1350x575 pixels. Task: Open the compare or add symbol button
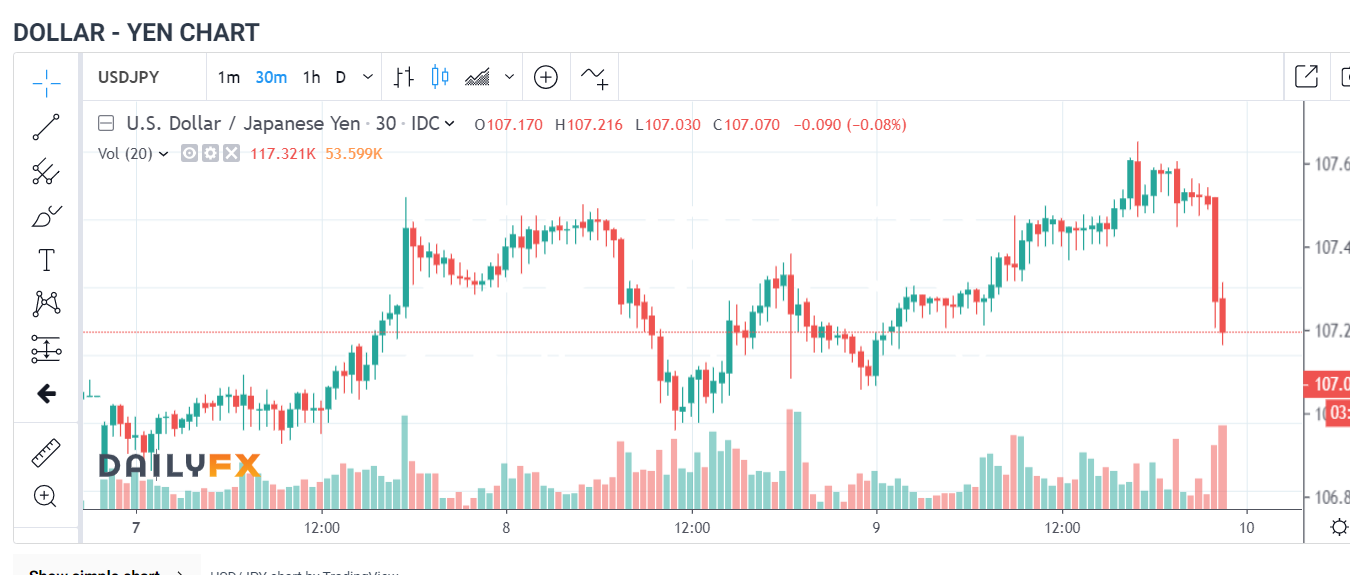(545, 77)
